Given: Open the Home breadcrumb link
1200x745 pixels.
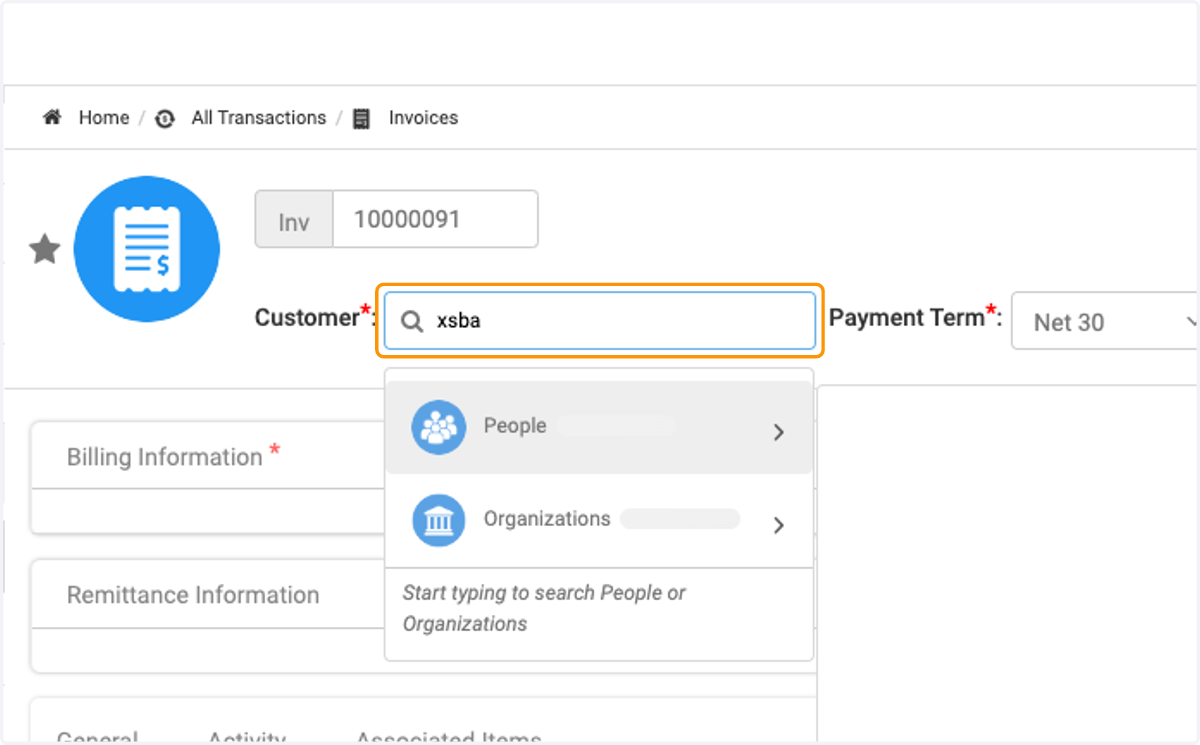Looking at the screenshot, I should [104, 118].
